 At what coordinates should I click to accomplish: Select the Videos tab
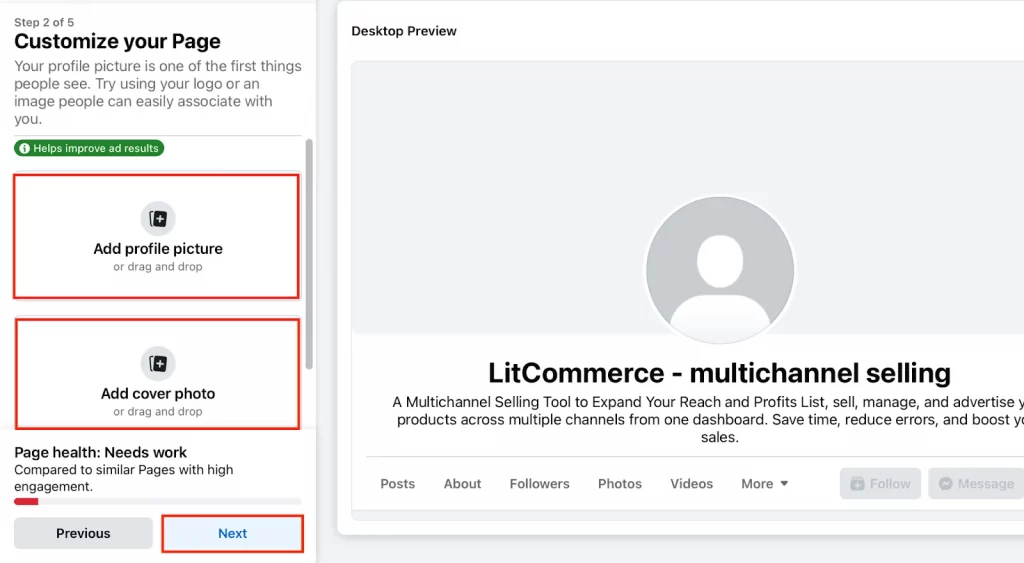(x=692, y=484)
